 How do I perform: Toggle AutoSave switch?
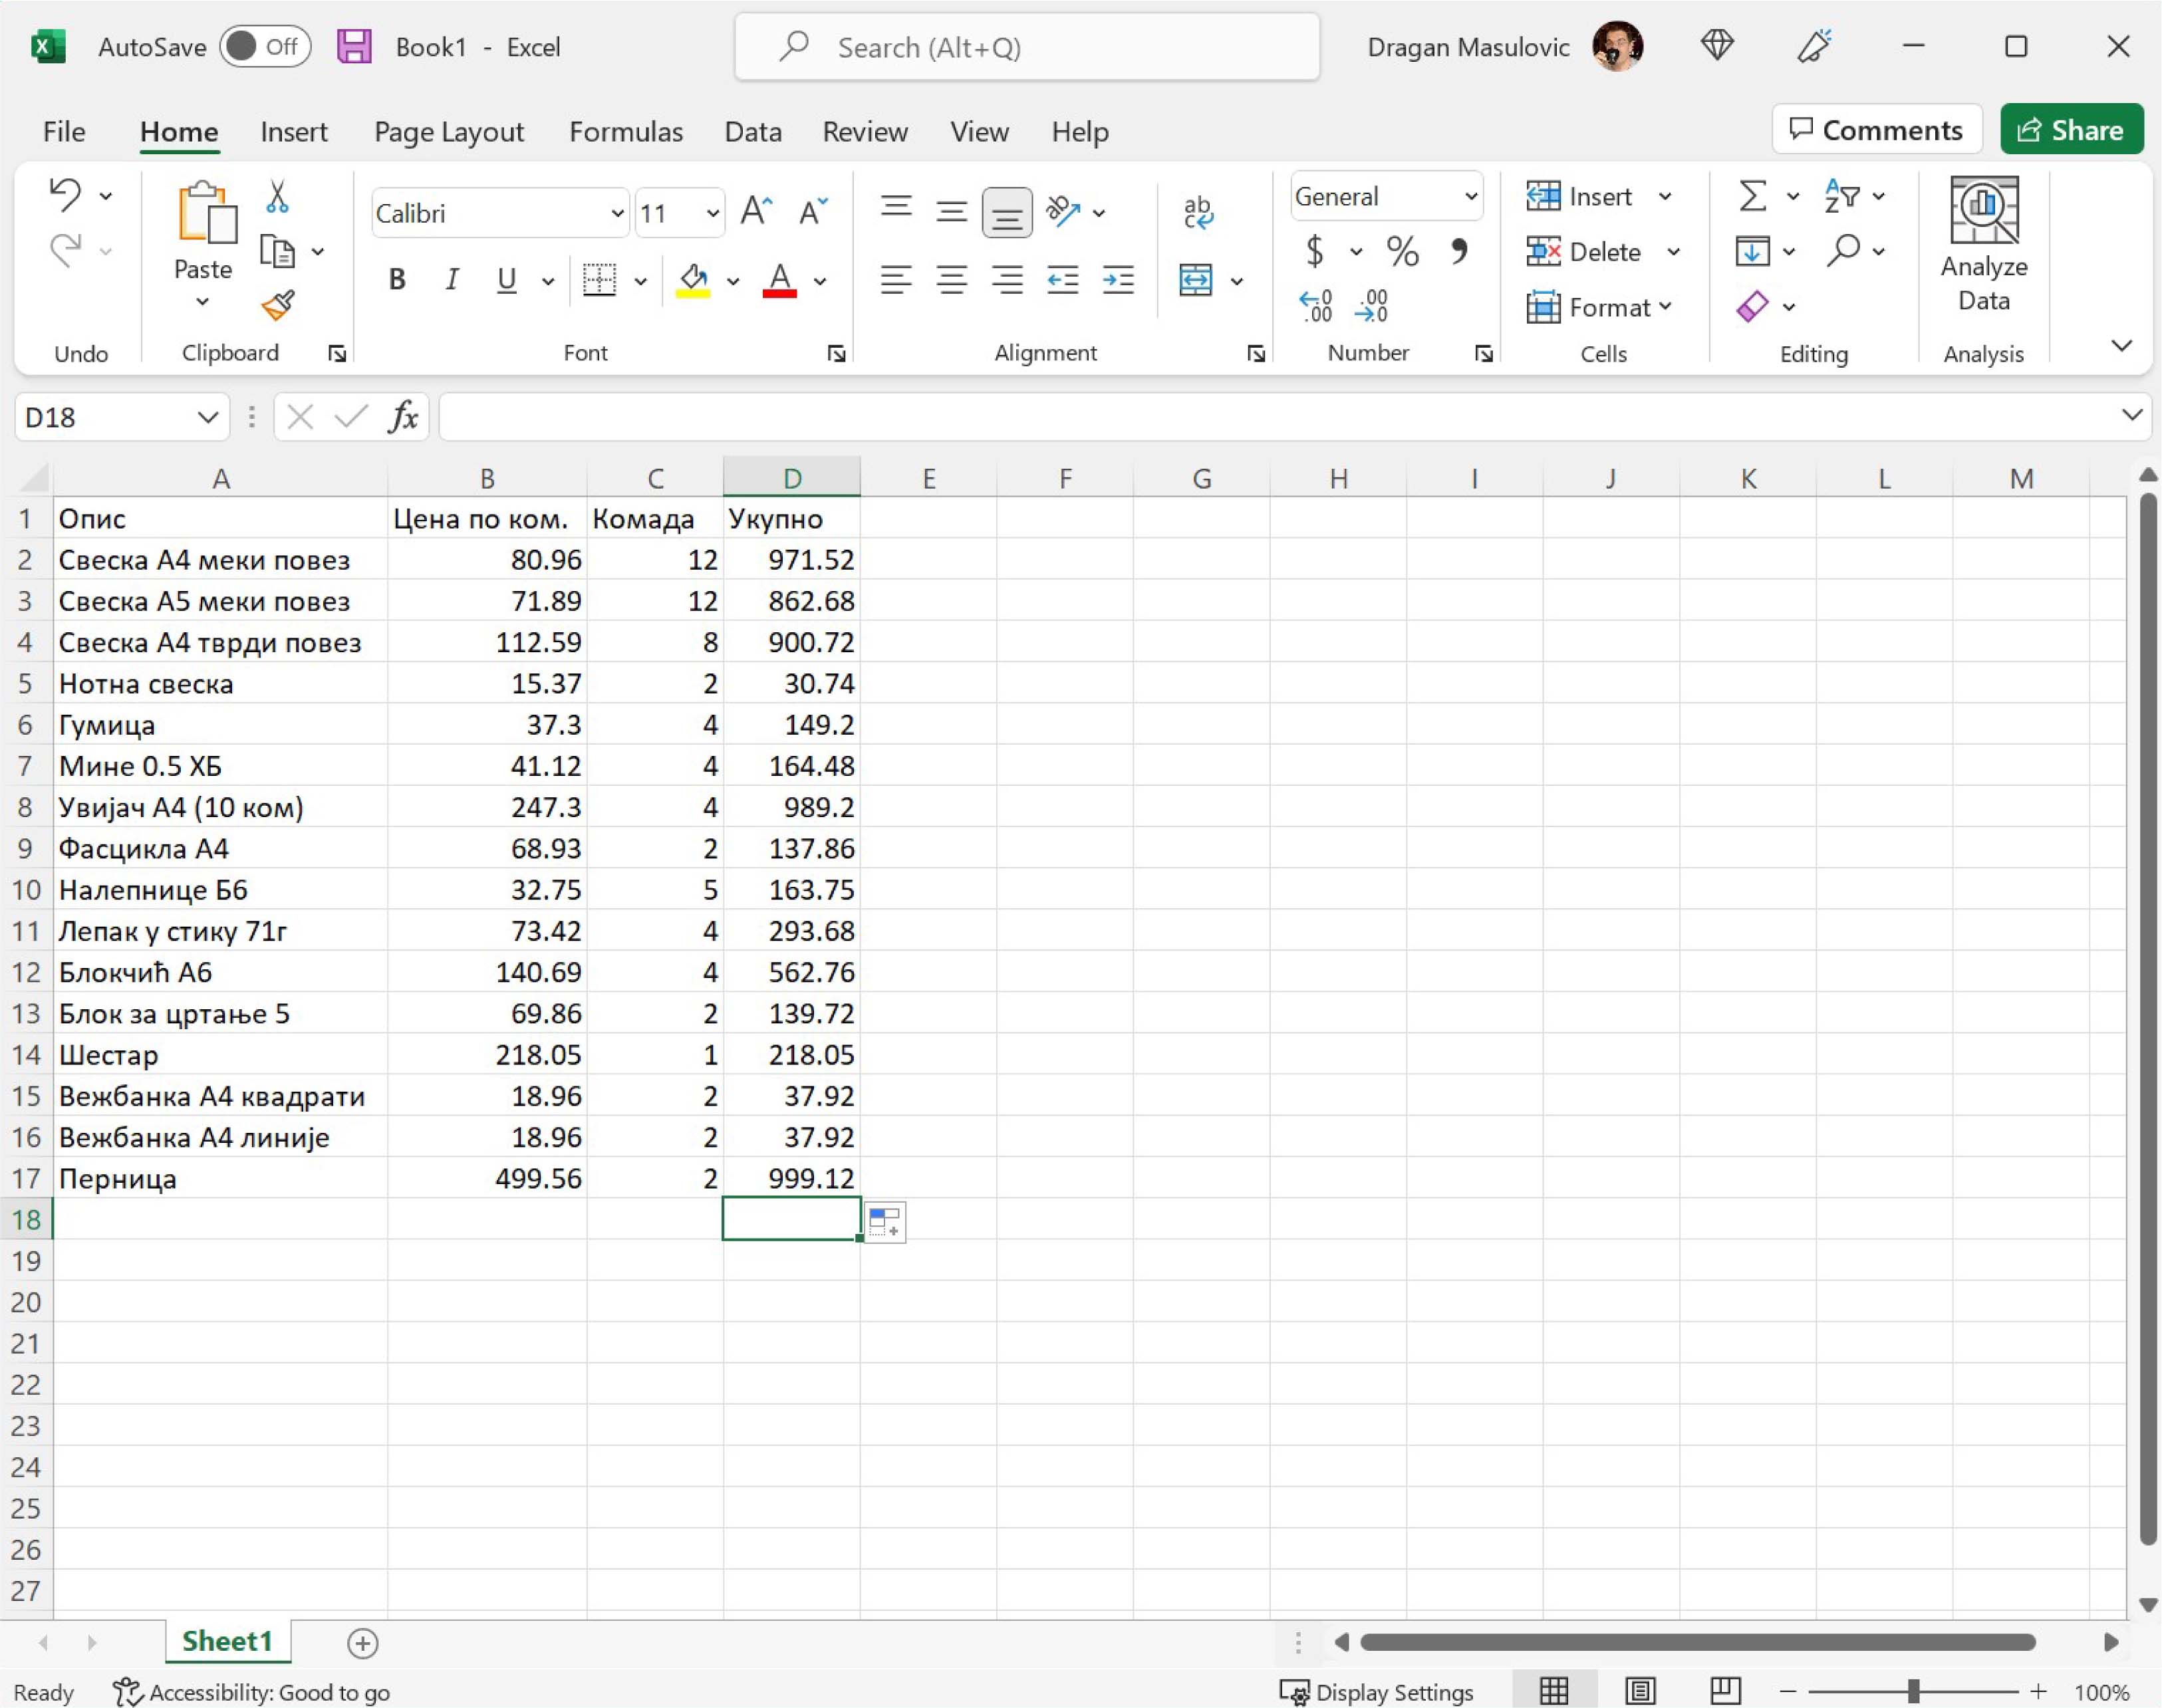[265, 47]
